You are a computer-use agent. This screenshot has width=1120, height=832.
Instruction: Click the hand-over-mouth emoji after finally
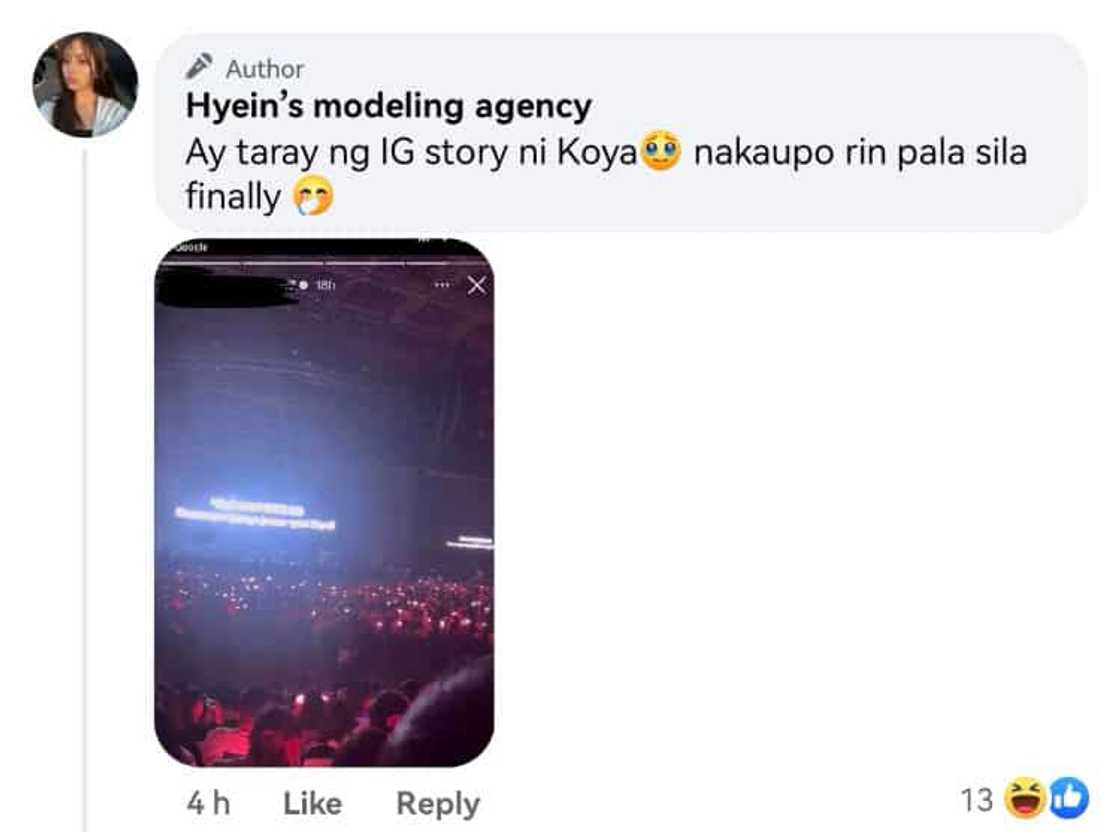(314, 196)
